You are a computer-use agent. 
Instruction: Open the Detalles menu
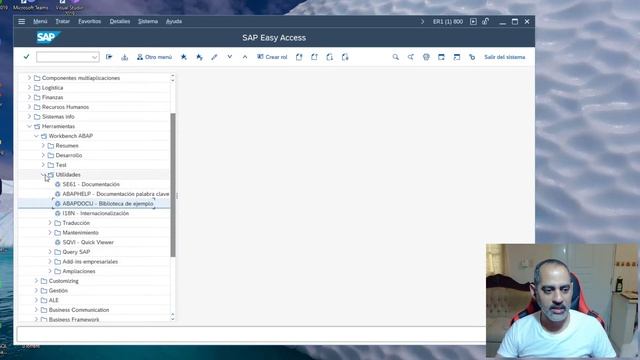[120, 21]
